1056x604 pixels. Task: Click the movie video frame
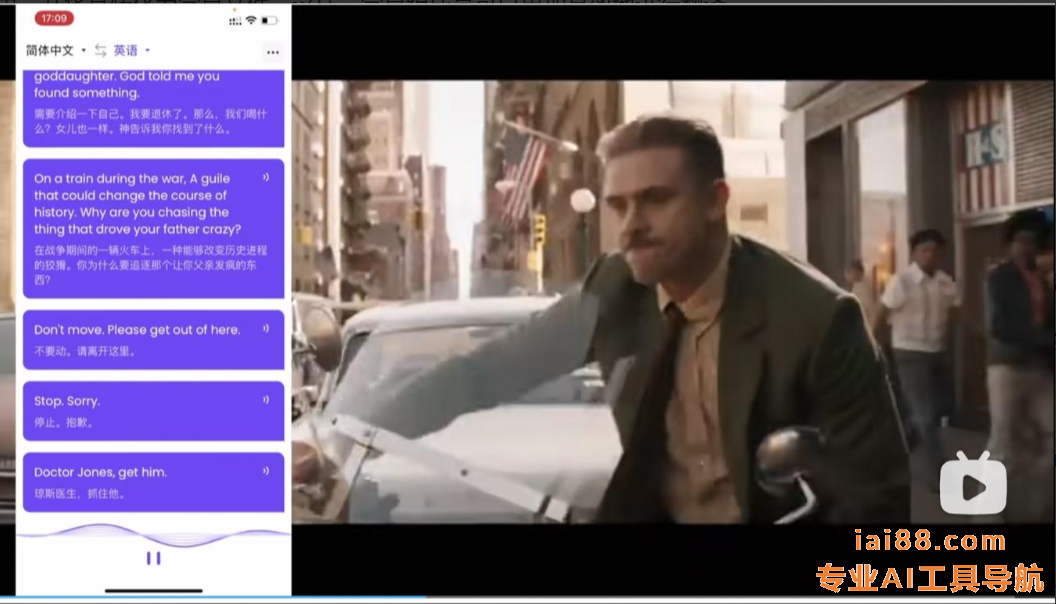click(x=673, y=302)
